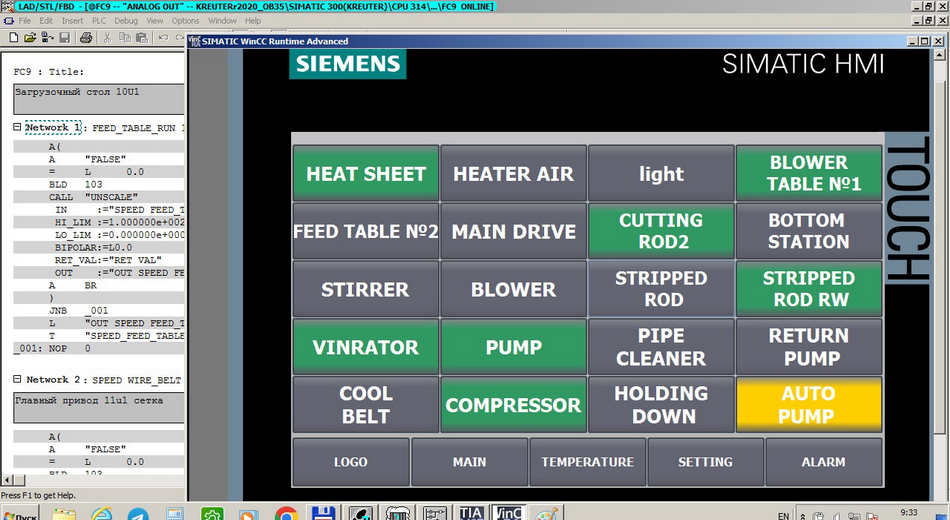
Task: Click the Open folder toolbar icon
Action: [x=30, y=38]
